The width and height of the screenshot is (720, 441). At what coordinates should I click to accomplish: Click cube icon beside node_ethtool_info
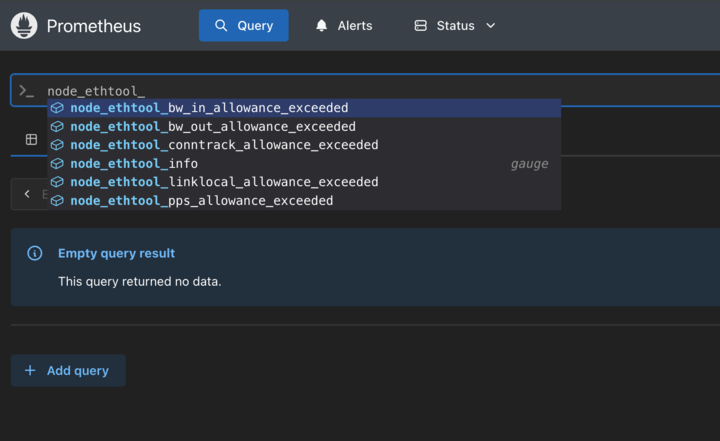click(57, 164)
